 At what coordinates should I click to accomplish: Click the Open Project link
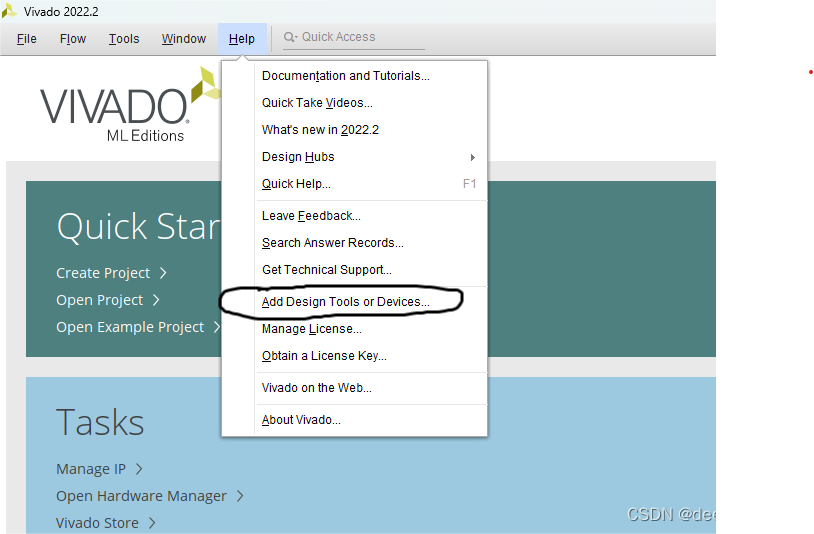click(100, 300)
